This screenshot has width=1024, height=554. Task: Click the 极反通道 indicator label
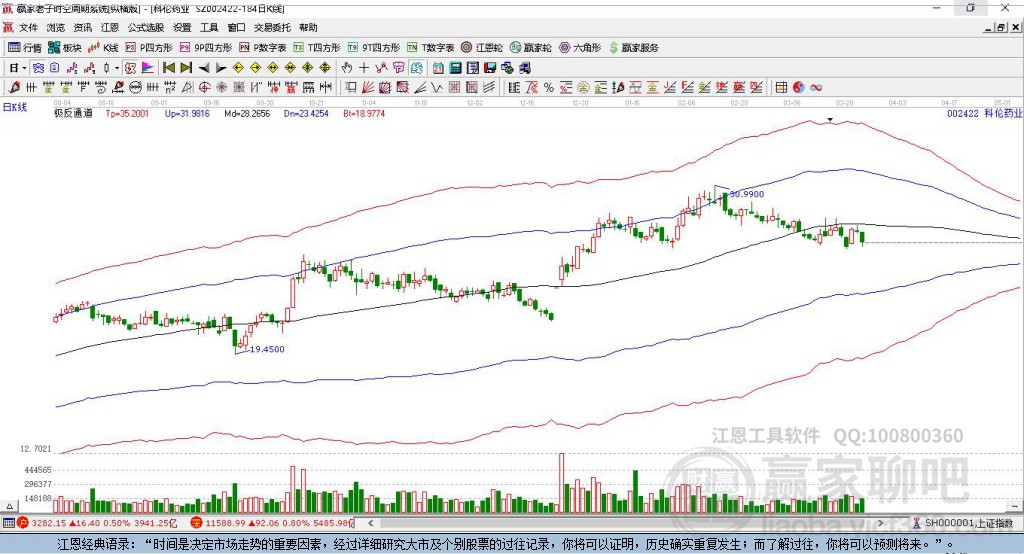73,113
